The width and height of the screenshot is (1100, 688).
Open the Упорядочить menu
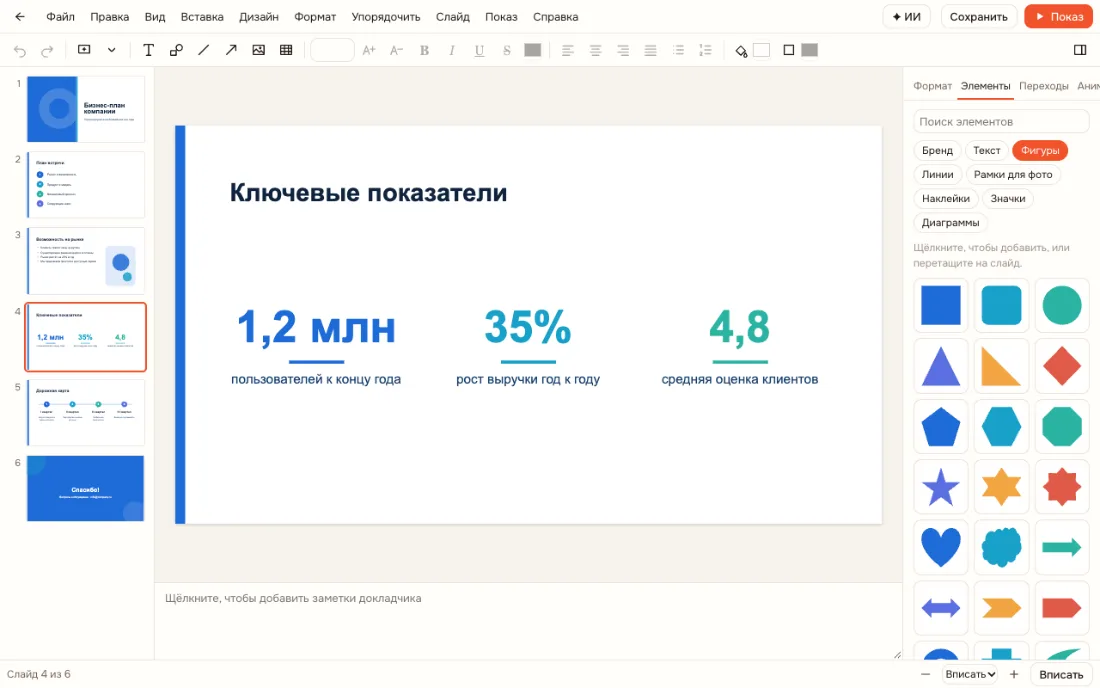coord(386,17)
